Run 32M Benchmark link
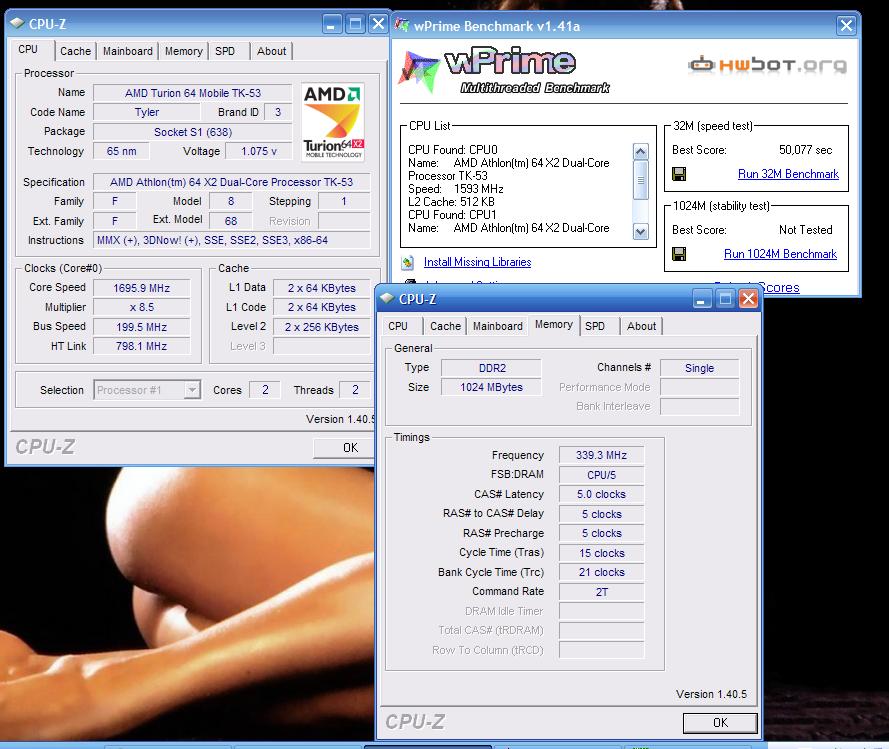The image size is (889, 749). pos(788,174)
